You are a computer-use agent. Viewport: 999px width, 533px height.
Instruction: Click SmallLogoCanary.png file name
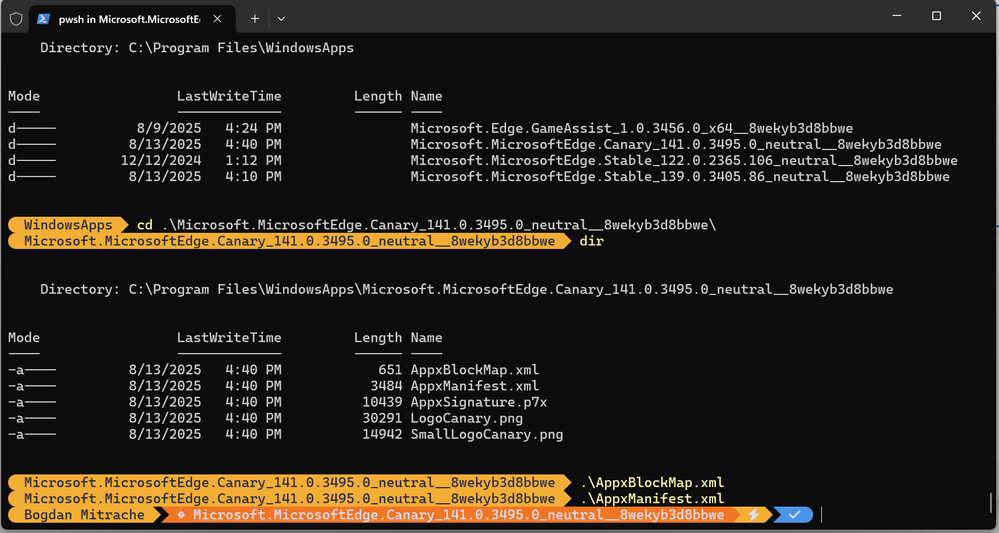[487, 435]
